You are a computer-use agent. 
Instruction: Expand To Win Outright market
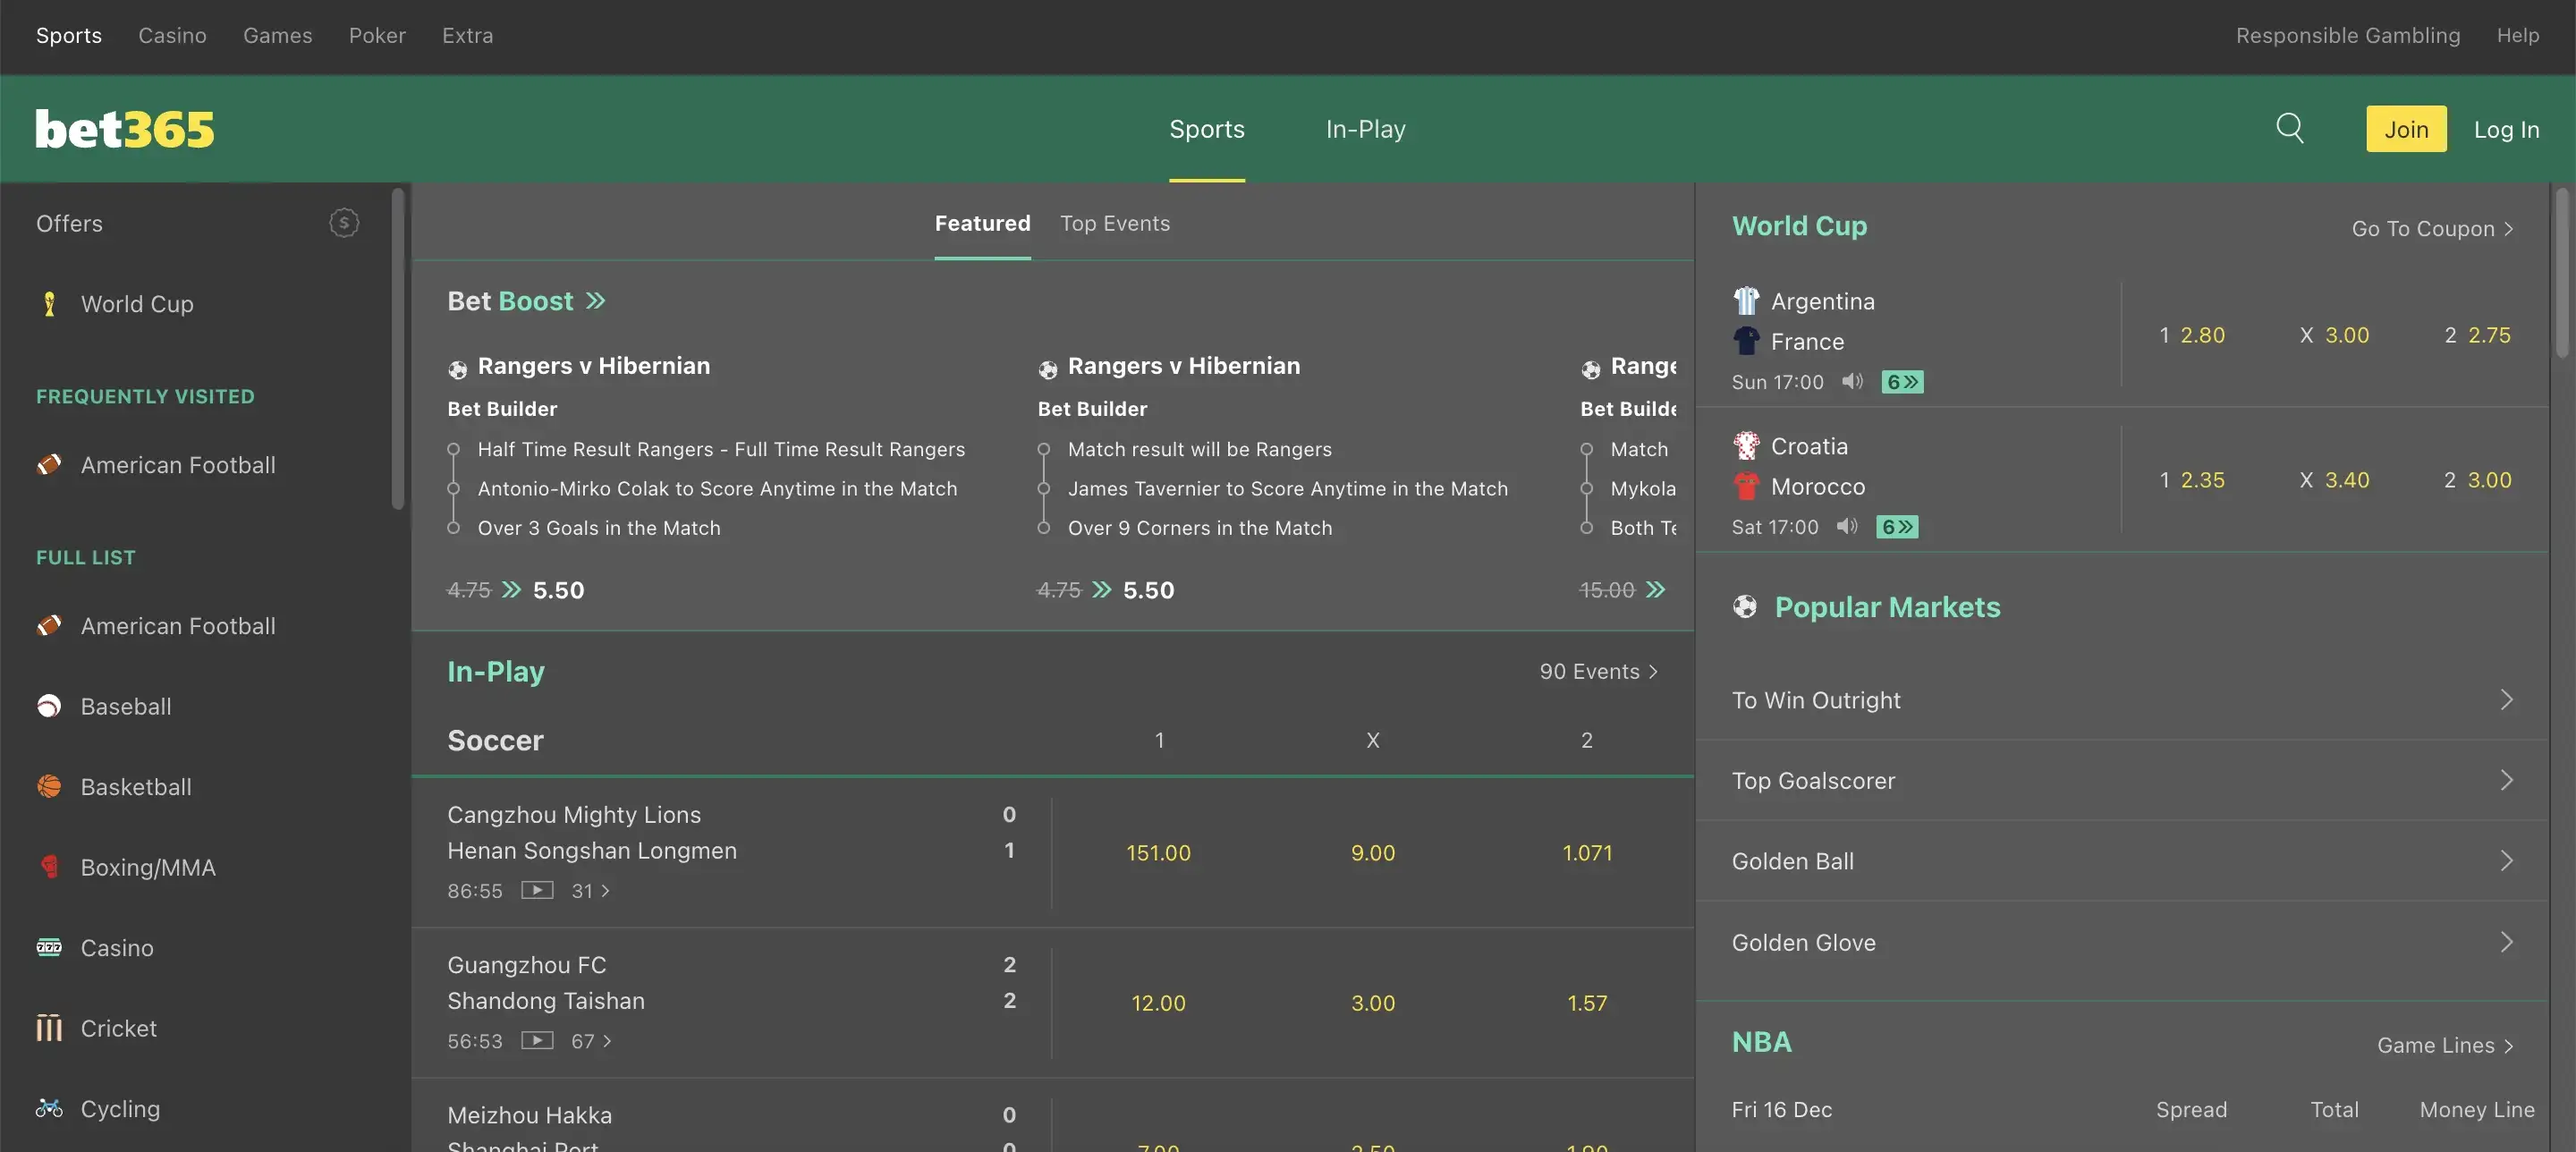click(2121, 700)
